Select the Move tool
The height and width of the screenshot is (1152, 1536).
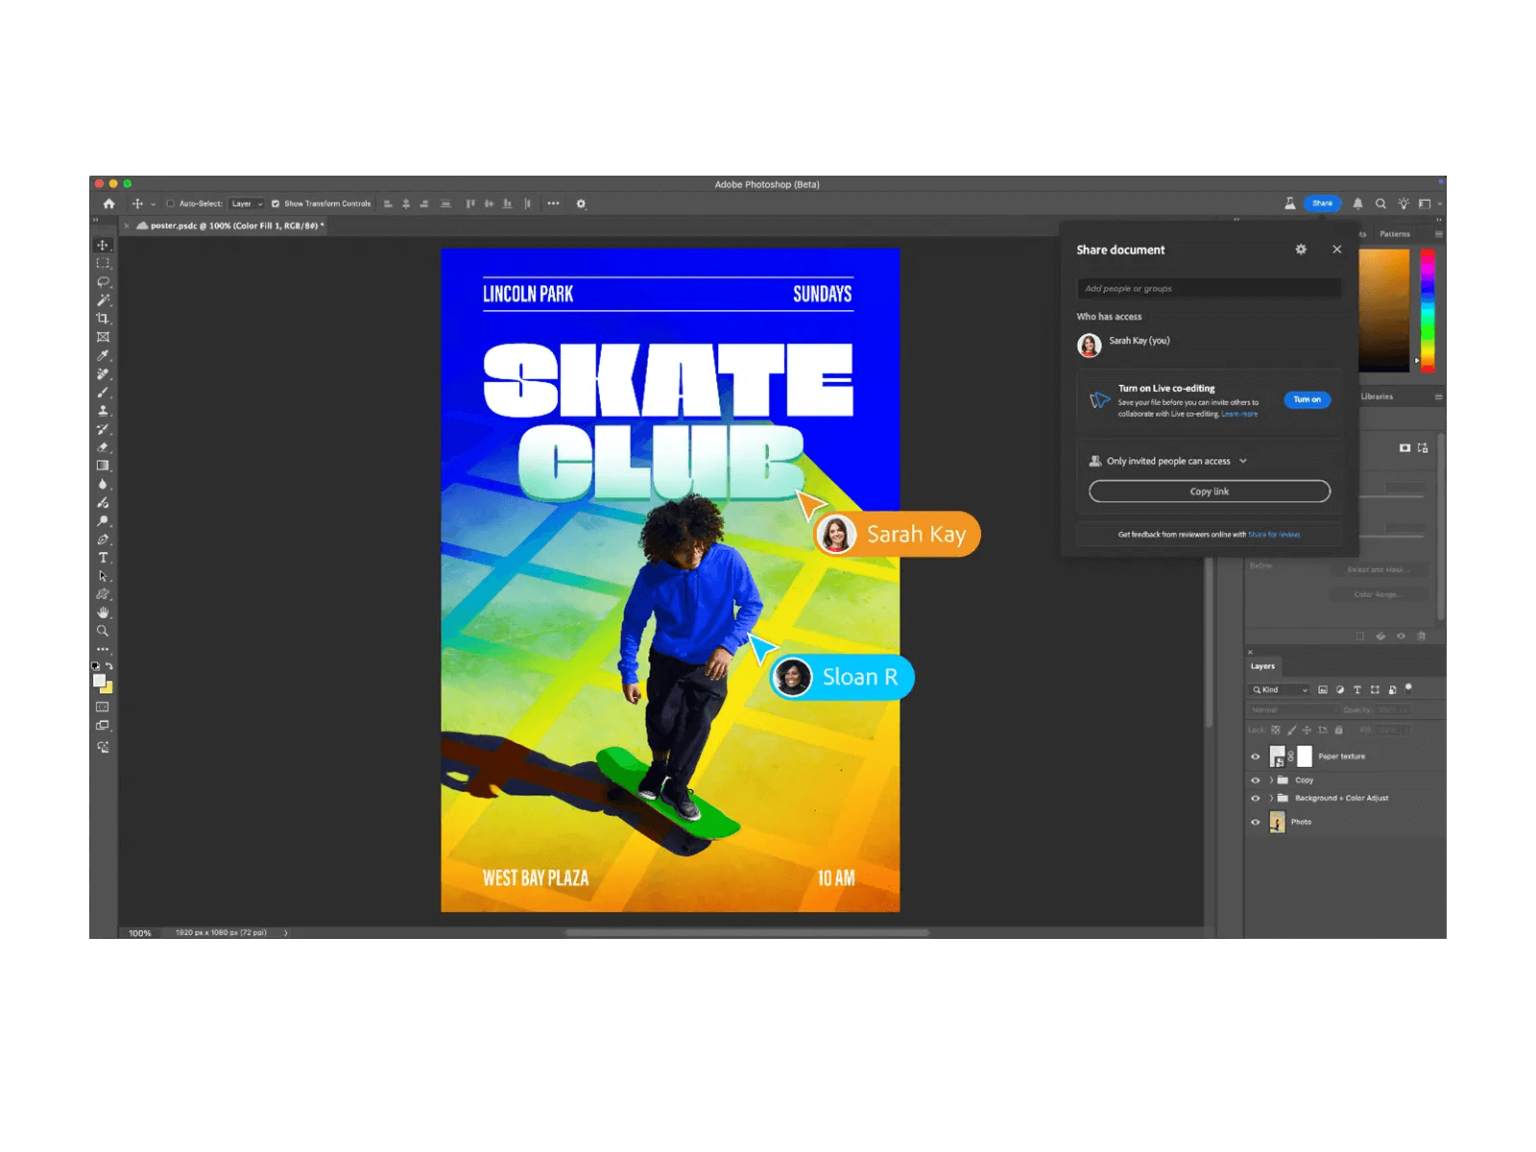click(103, 245)
